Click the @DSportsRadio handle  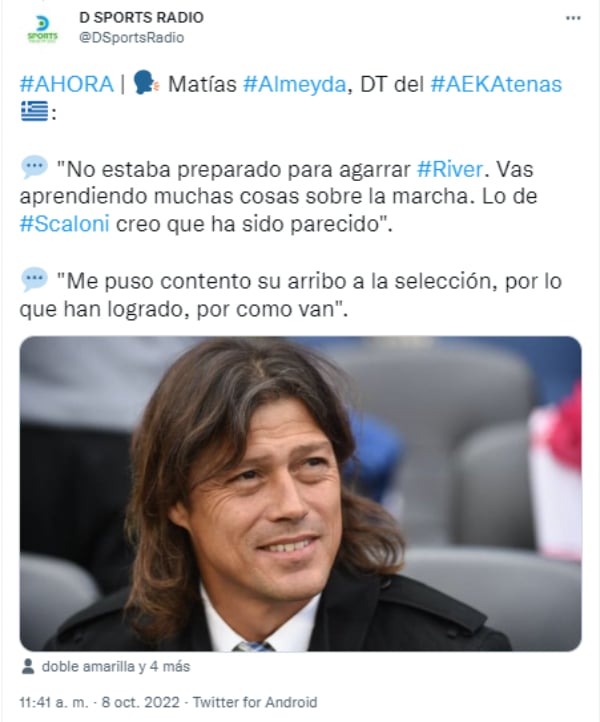point(132,37)
